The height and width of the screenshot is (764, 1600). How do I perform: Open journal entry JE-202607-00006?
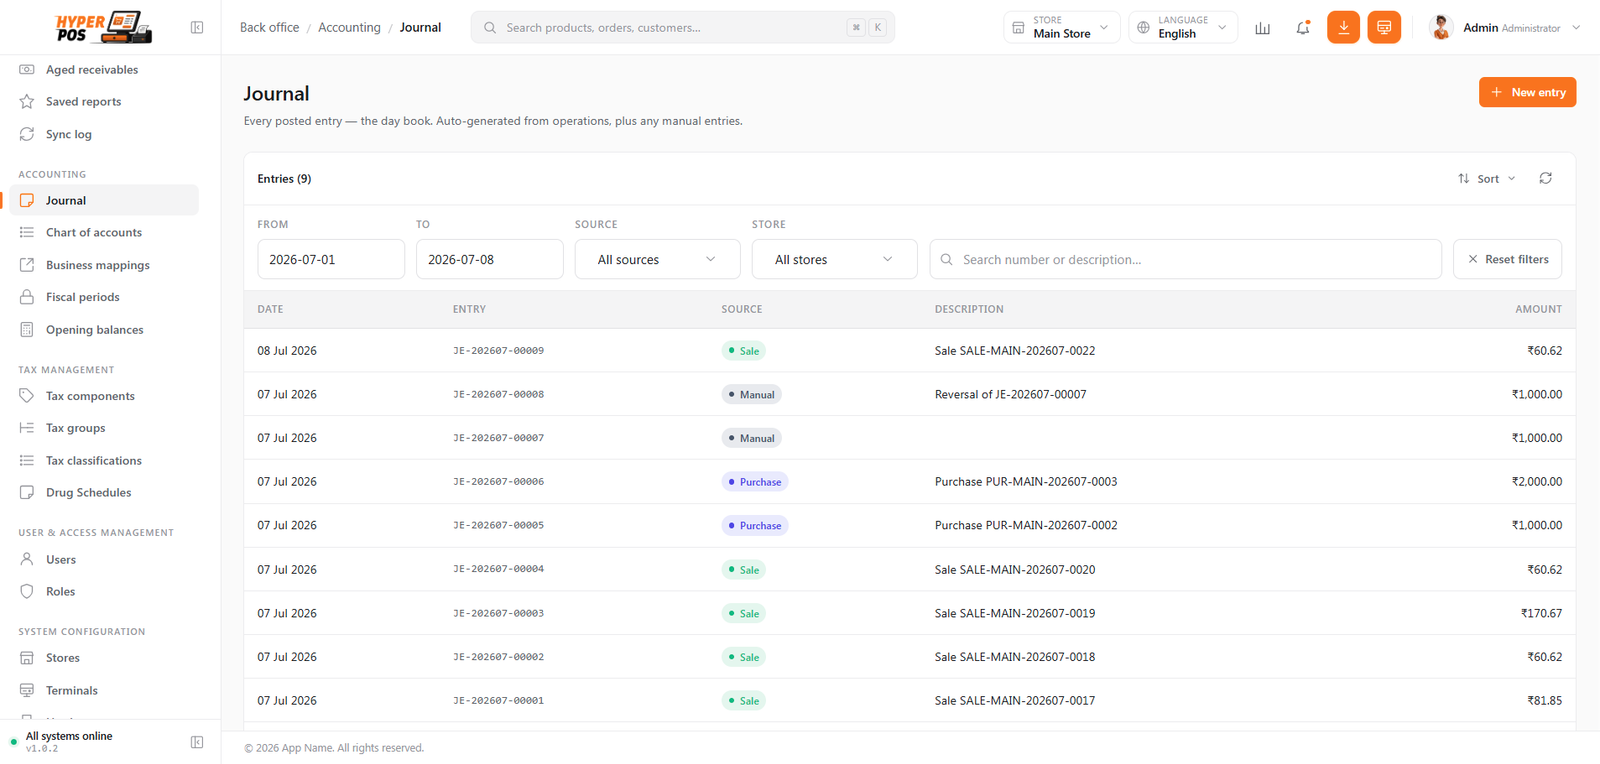(498, 482)
